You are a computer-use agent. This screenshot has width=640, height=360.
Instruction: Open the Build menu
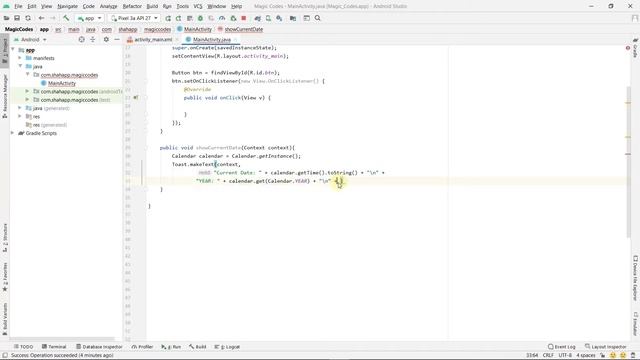152,6
